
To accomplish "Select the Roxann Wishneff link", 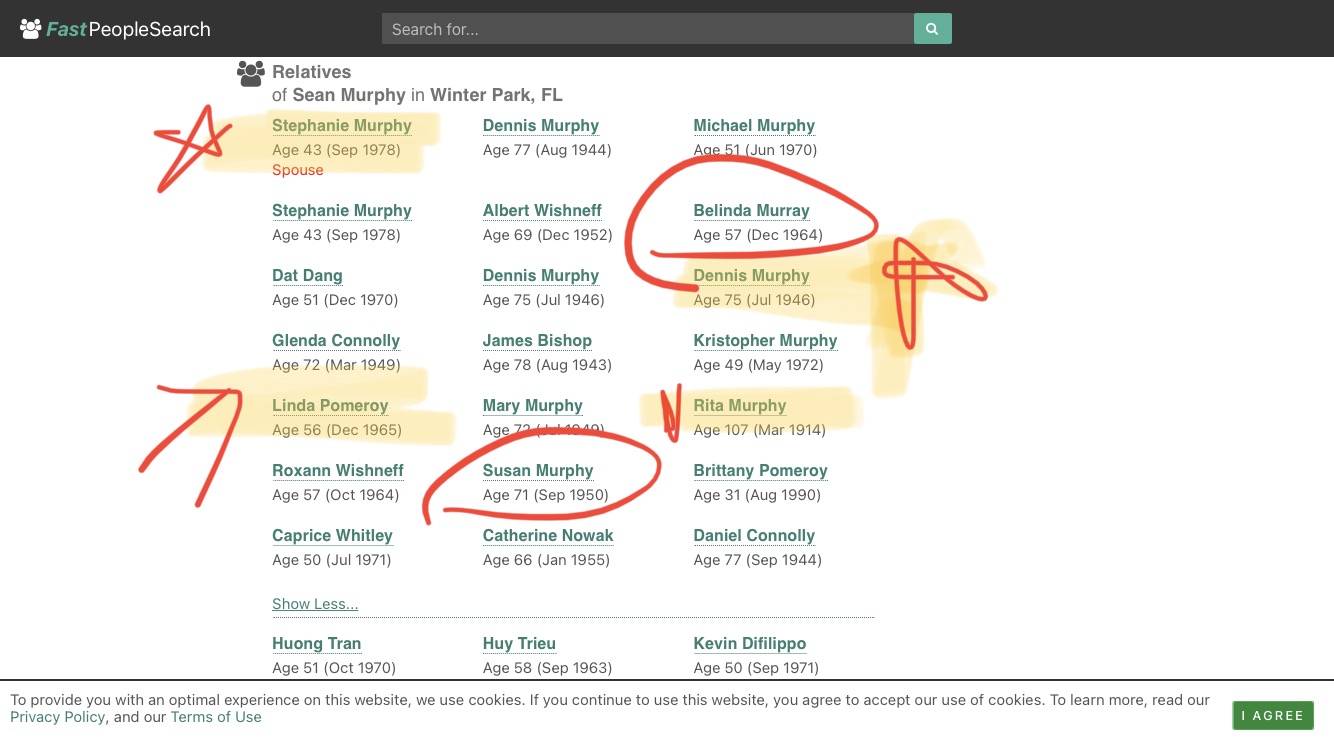I will [x=338, y=471].
